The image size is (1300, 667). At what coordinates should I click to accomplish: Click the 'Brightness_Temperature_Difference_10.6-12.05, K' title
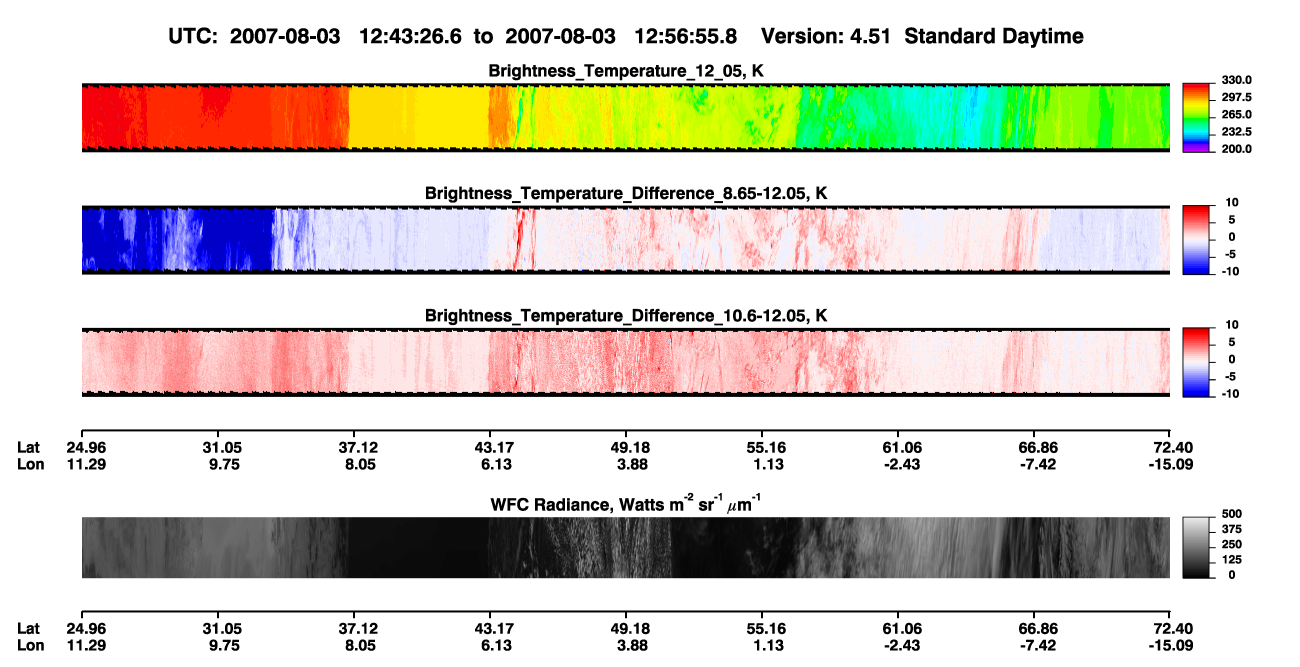(627, 316)
